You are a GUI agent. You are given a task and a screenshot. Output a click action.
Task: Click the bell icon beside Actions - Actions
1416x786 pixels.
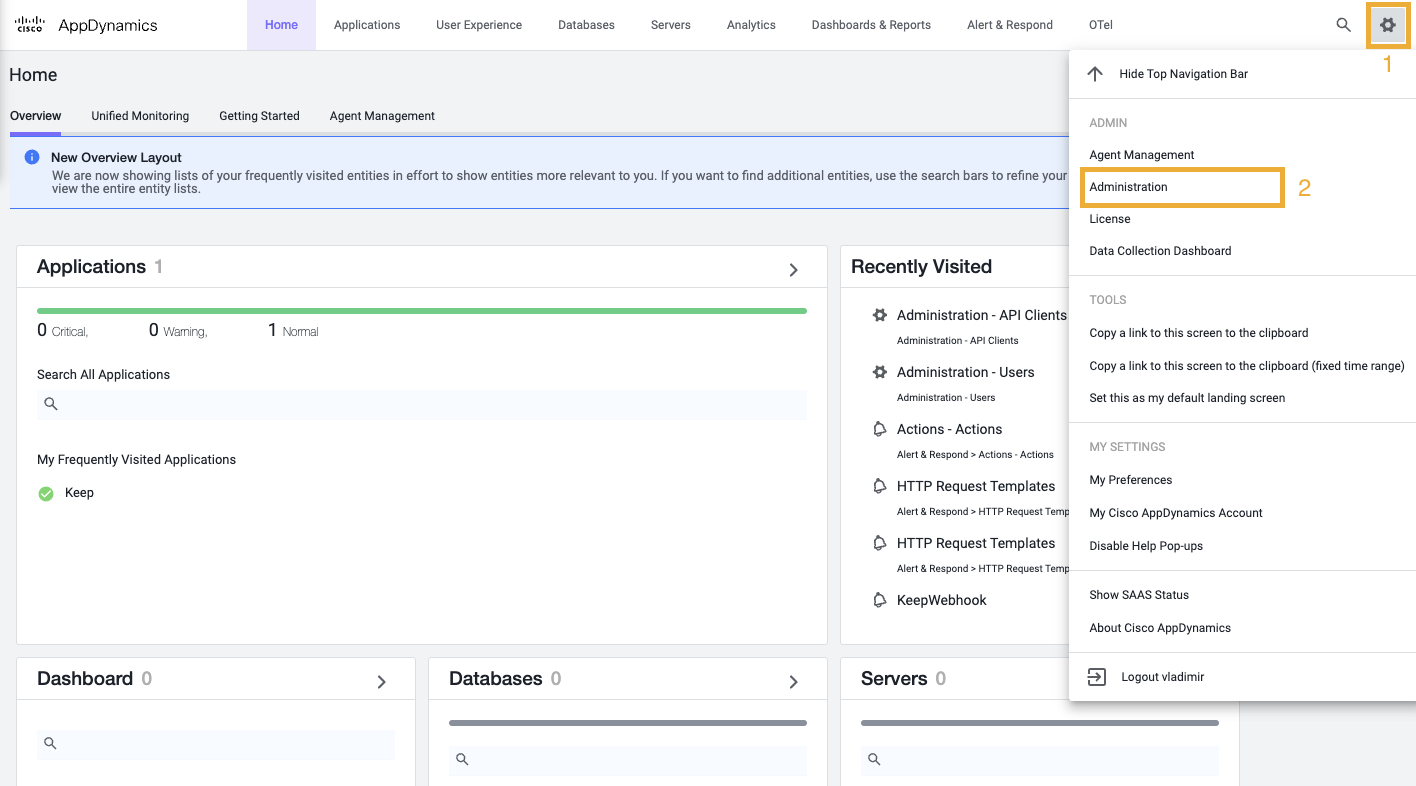click(x=880, y=429)
